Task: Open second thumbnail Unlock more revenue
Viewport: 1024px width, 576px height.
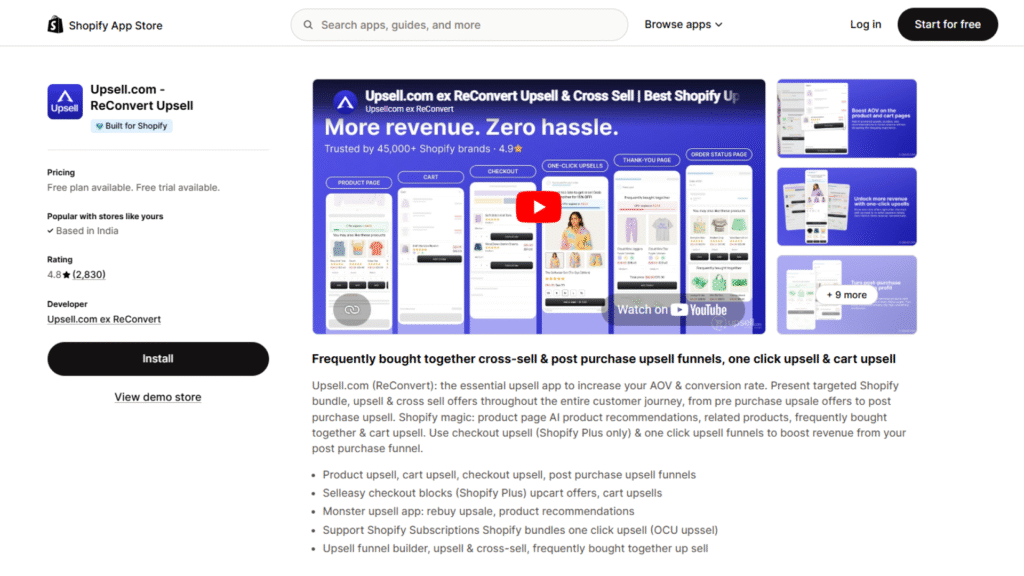Action: click(846, 206)
